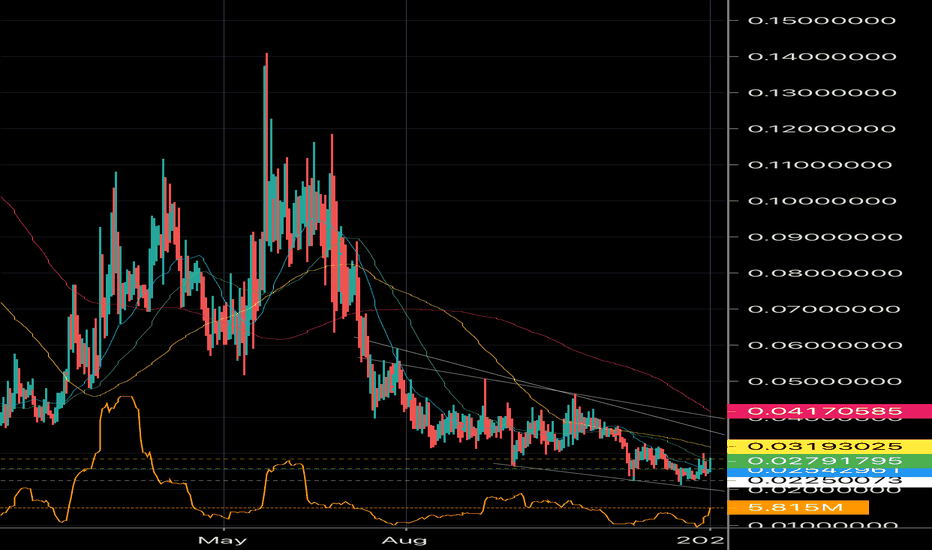Click the 0.06000000 price axis label

click(x=825, y=345)
